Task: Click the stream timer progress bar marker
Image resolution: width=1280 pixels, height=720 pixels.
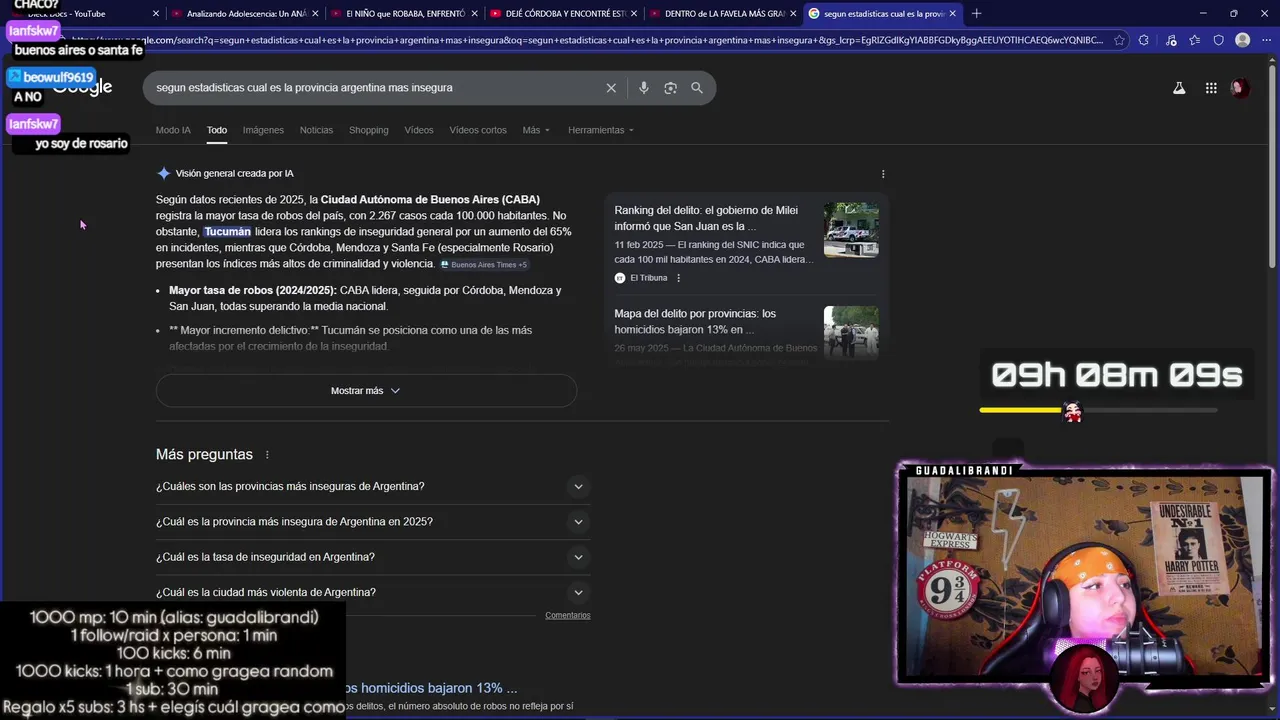Action: point(1072,411)
